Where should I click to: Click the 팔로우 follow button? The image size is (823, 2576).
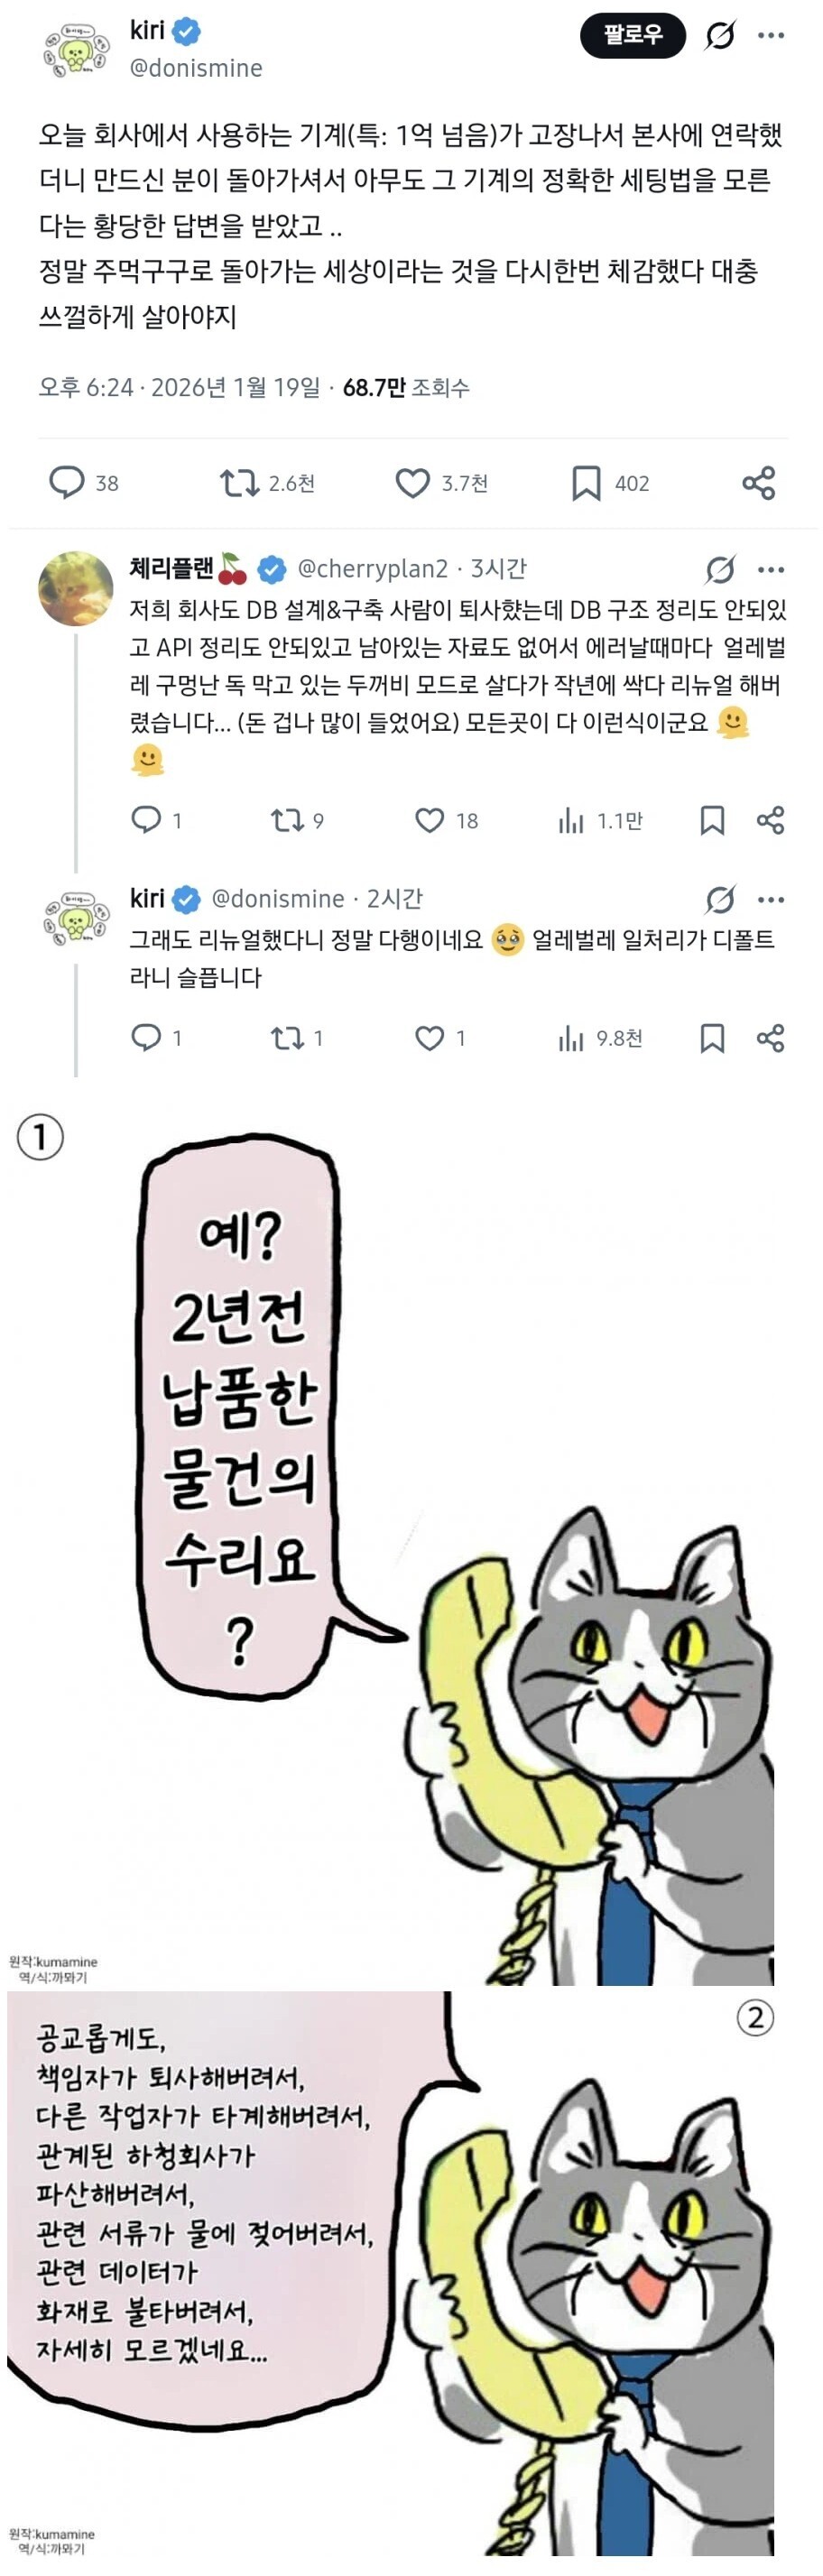(632, 36)
